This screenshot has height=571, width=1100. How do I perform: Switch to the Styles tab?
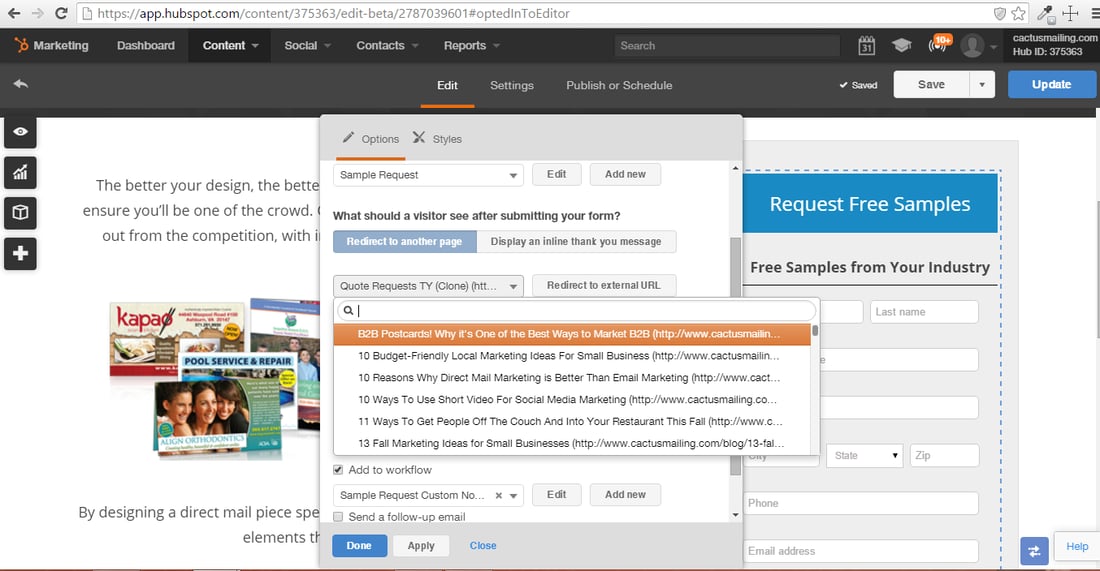click(437, 139)
